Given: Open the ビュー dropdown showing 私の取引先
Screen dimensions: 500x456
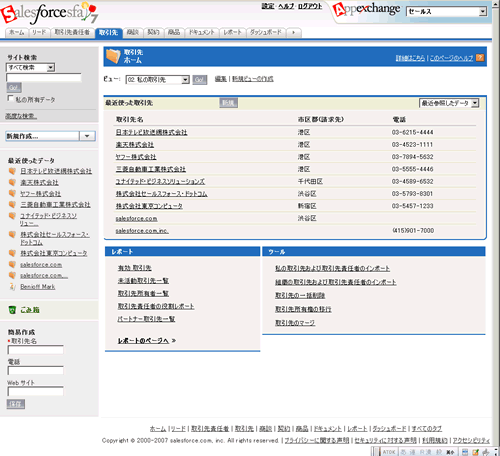Looking at the screenshot, I should (157, 80).
